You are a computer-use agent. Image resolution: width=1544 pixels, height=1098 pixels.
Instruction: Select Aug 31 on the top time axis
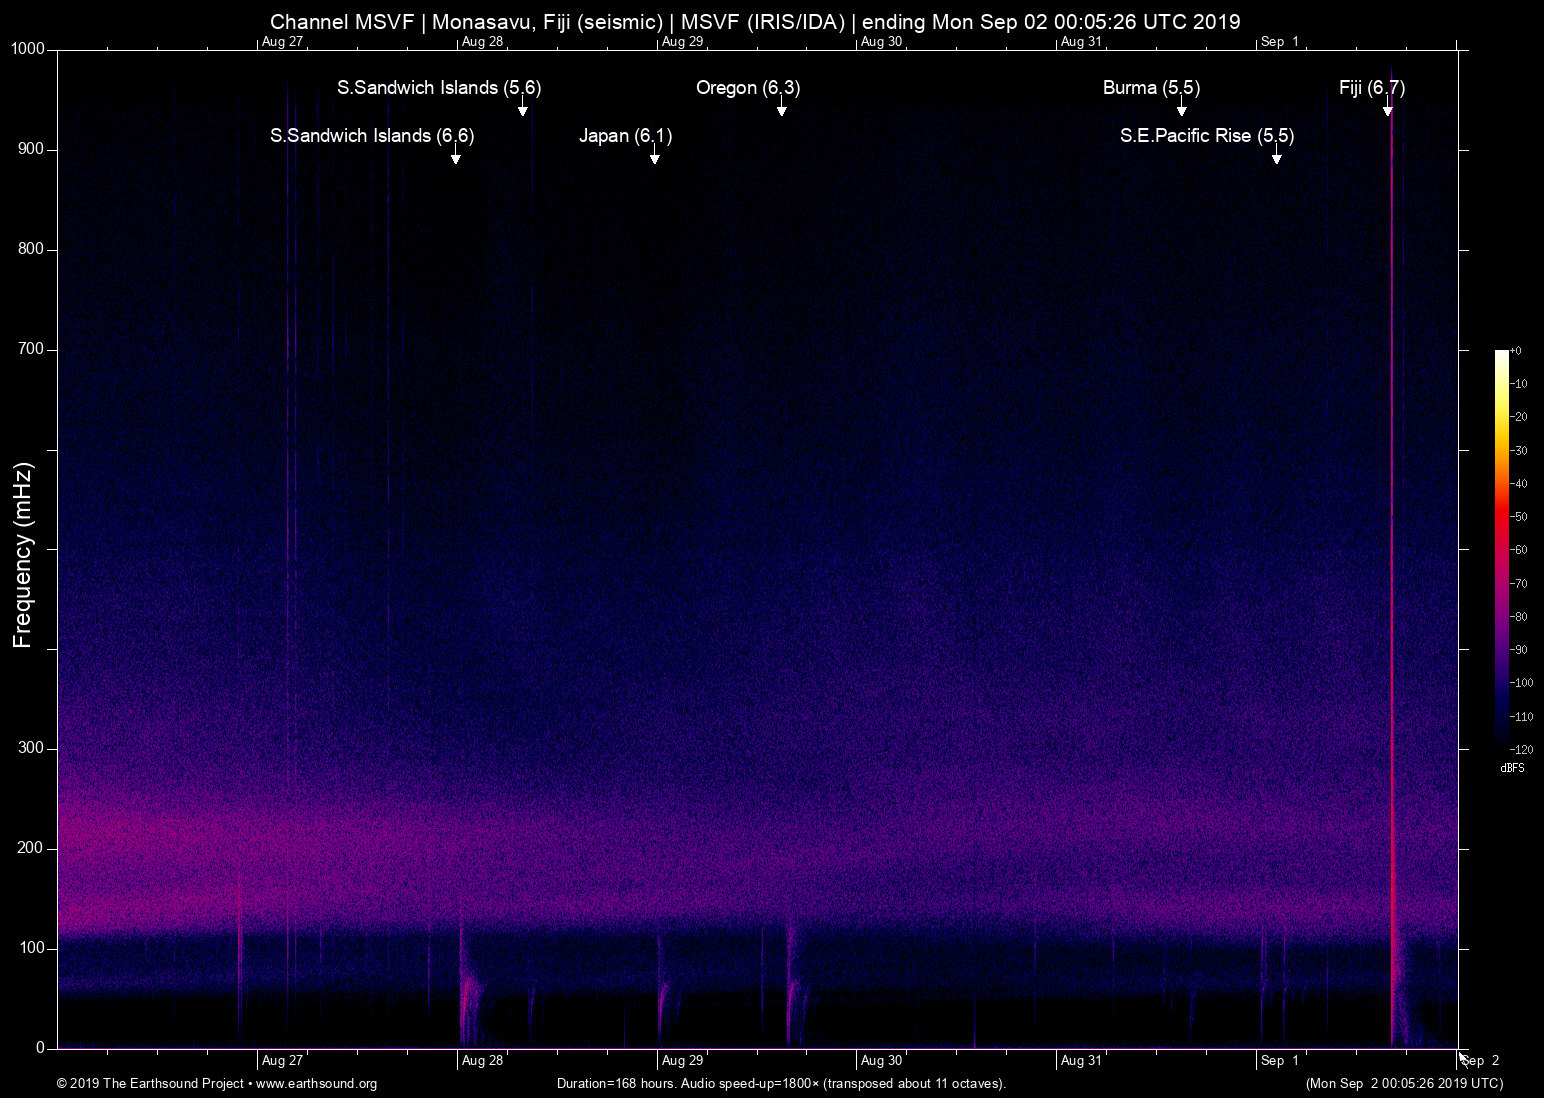click(x=1080, y=42)
